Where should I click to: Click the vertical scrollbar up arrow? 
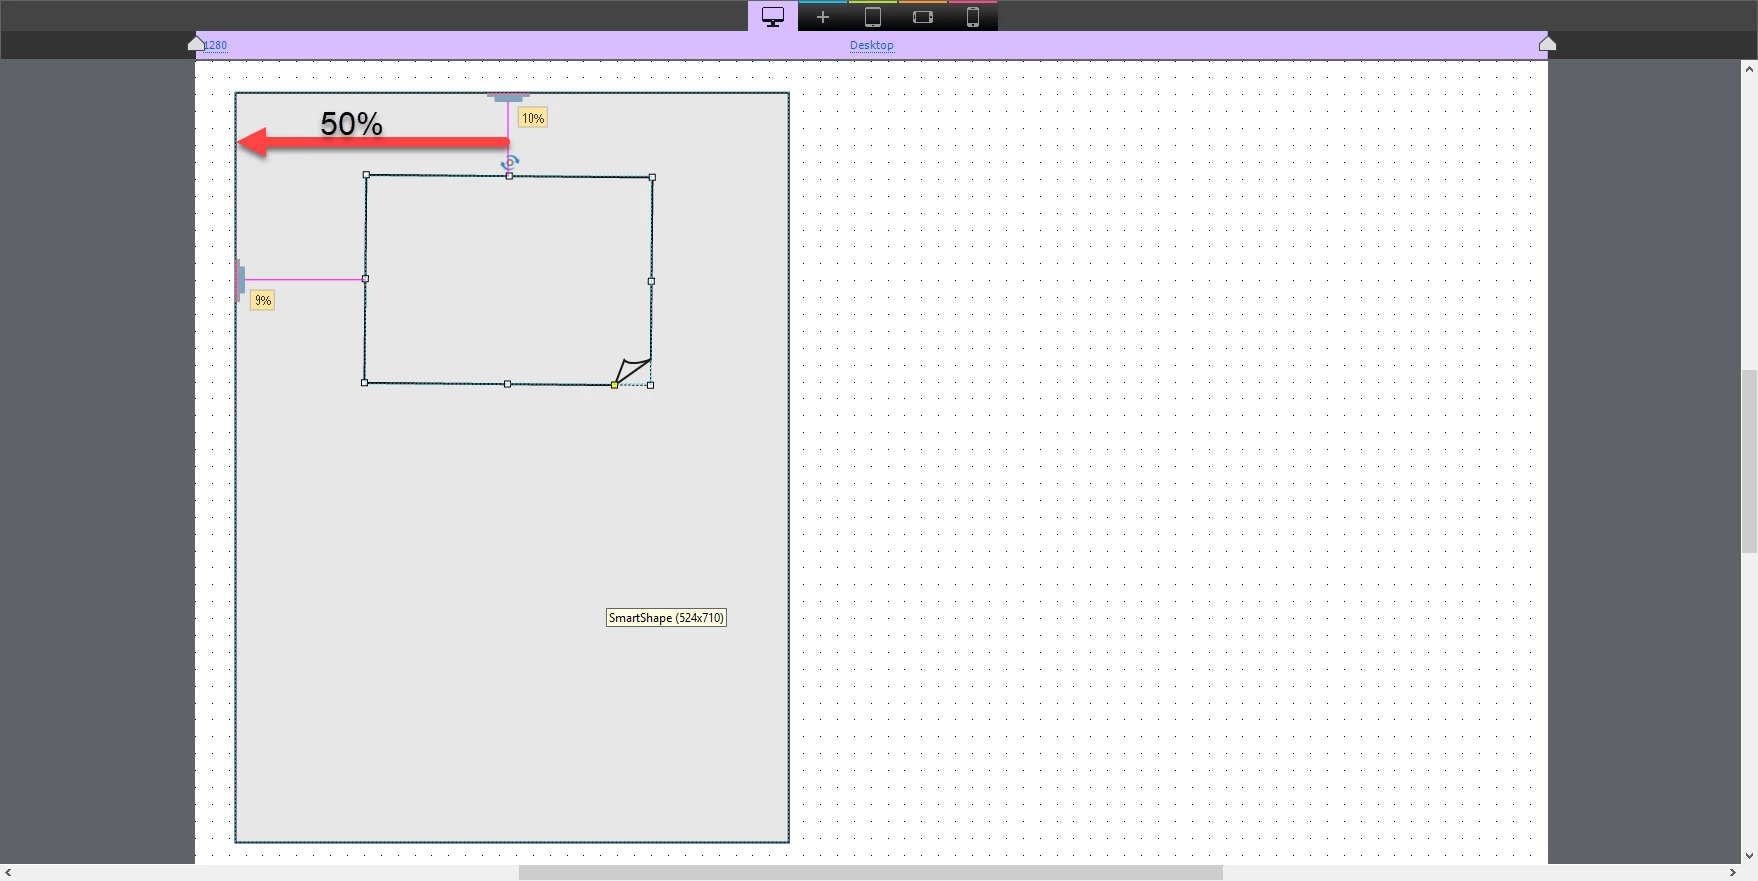tap(1749, 69)
